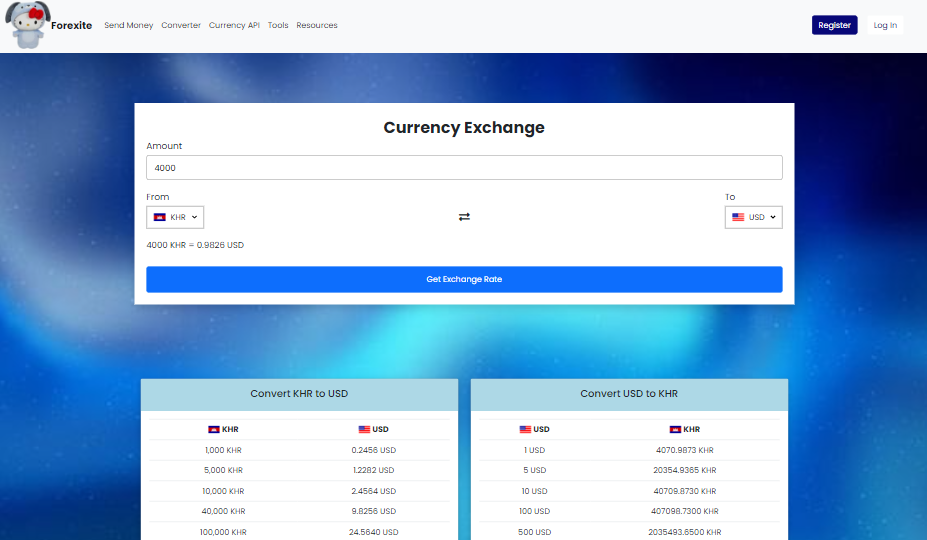This screenshot has height=540, width=927.
Task: Click the US flag in the To selector
Action: 738,217
